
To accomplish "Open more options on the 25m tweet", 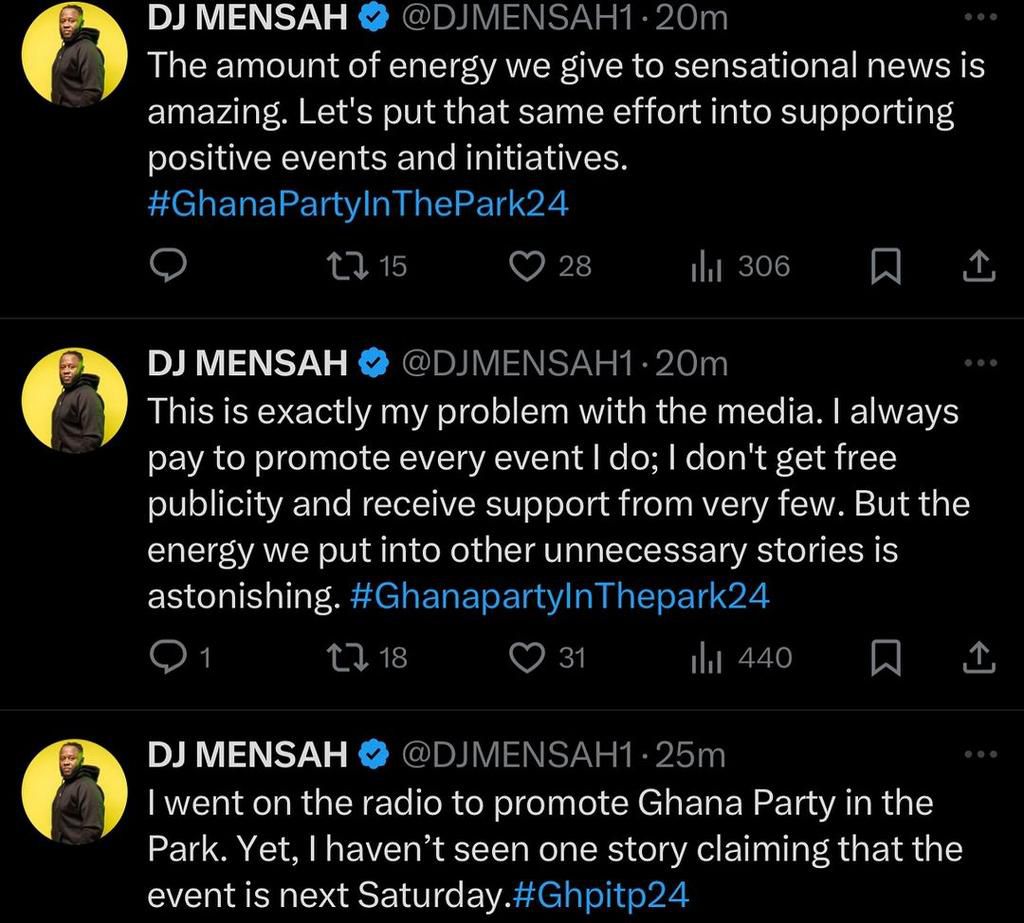I will [x=980, y=754].
